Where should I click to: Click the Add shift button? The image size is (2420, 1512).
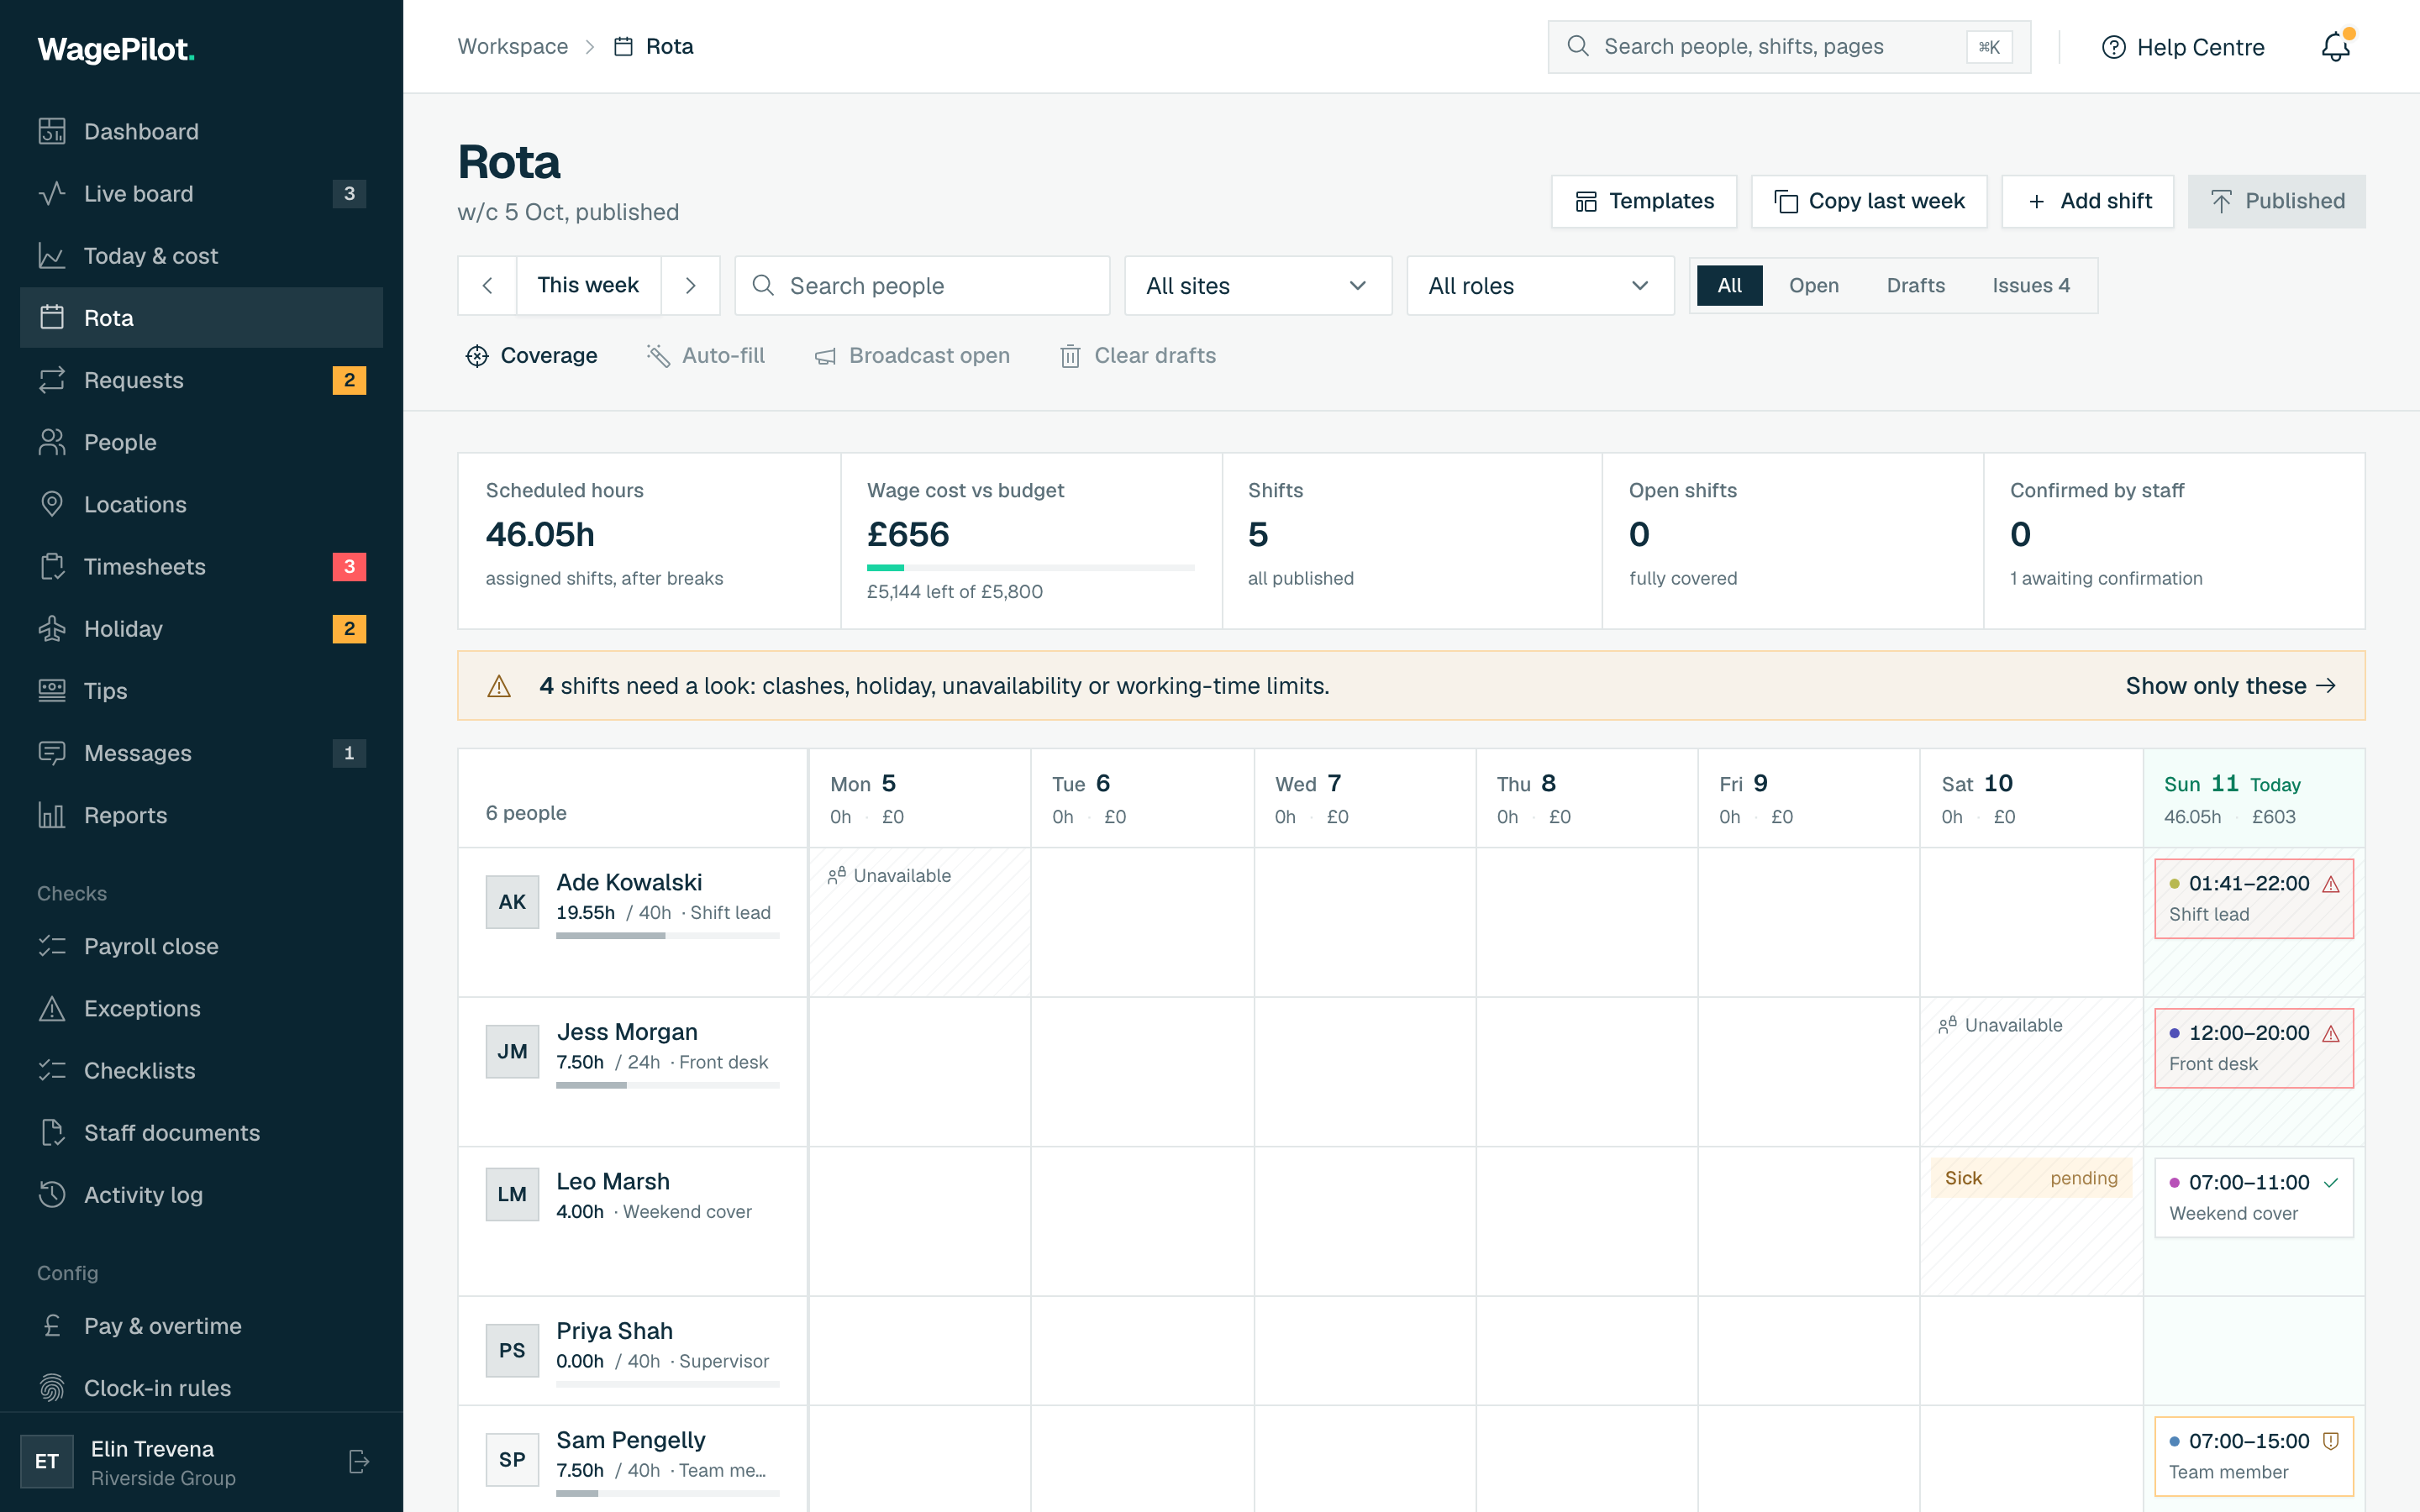2087,202
